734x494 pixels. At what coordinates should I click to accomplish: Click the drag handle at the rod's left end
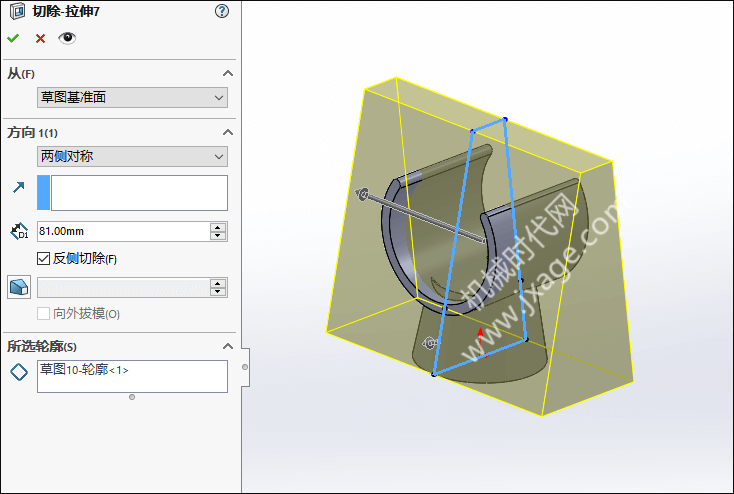[361, 194]
